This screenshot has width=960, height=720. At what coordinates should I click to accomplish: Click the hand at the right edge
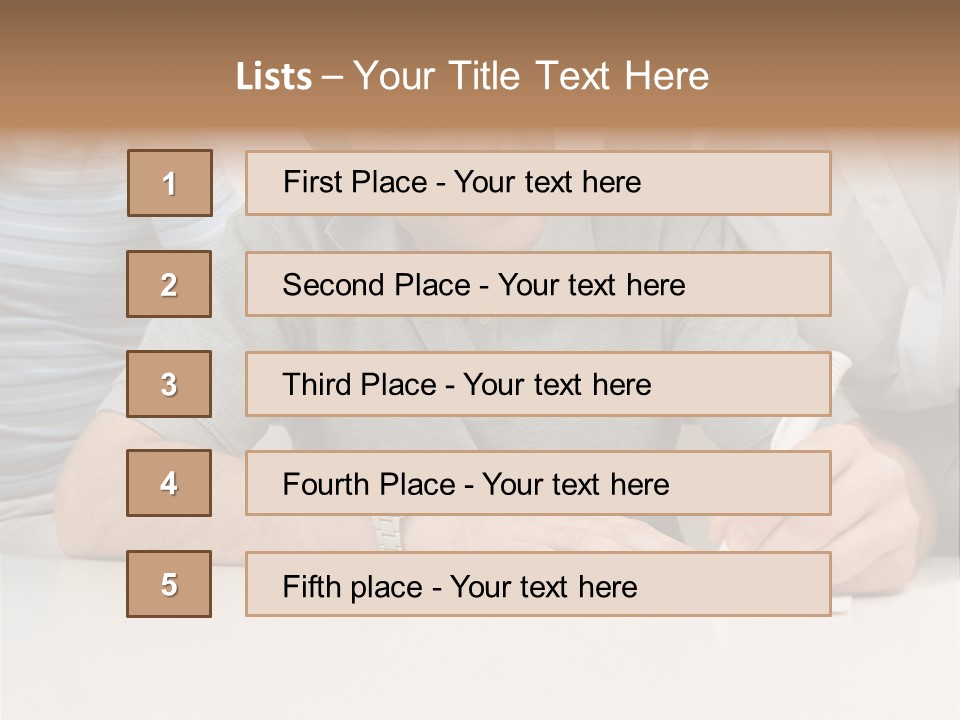click(x=880, y=500)
